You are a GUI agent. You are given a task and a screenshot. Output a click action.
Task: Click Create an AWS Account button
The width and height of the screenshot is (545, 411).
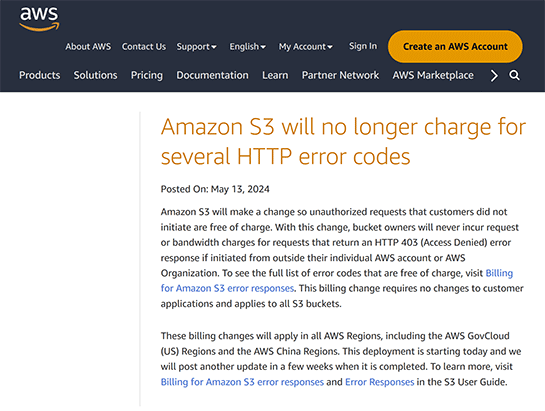coord(455,47)
